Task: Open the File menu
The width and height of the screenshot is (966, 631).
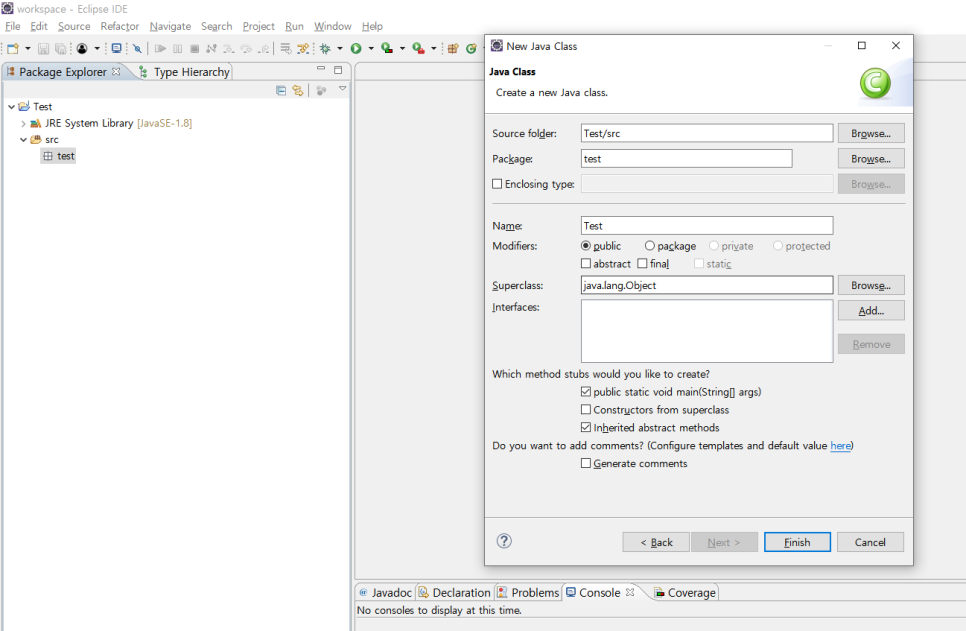Action: [12, 26]
